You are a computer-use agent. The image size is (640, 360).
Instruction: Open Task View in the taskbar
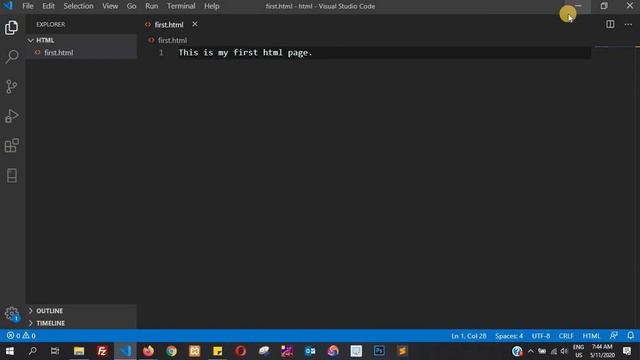[55, 351]
